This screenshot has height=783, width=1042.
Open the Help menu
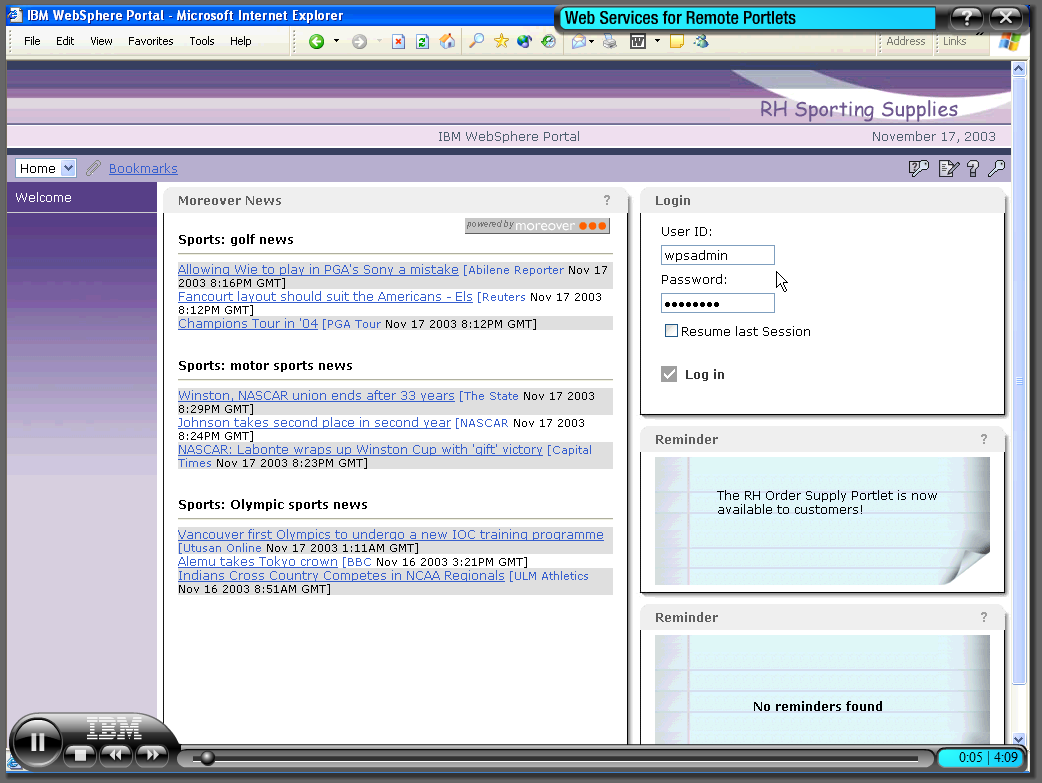241,41
